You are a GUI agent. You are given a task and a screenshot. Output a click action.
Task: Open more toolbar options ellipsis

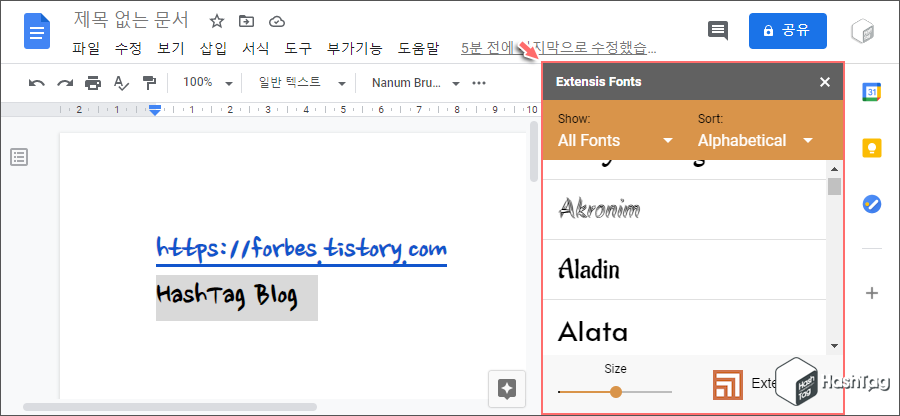(x=479, y=83)
